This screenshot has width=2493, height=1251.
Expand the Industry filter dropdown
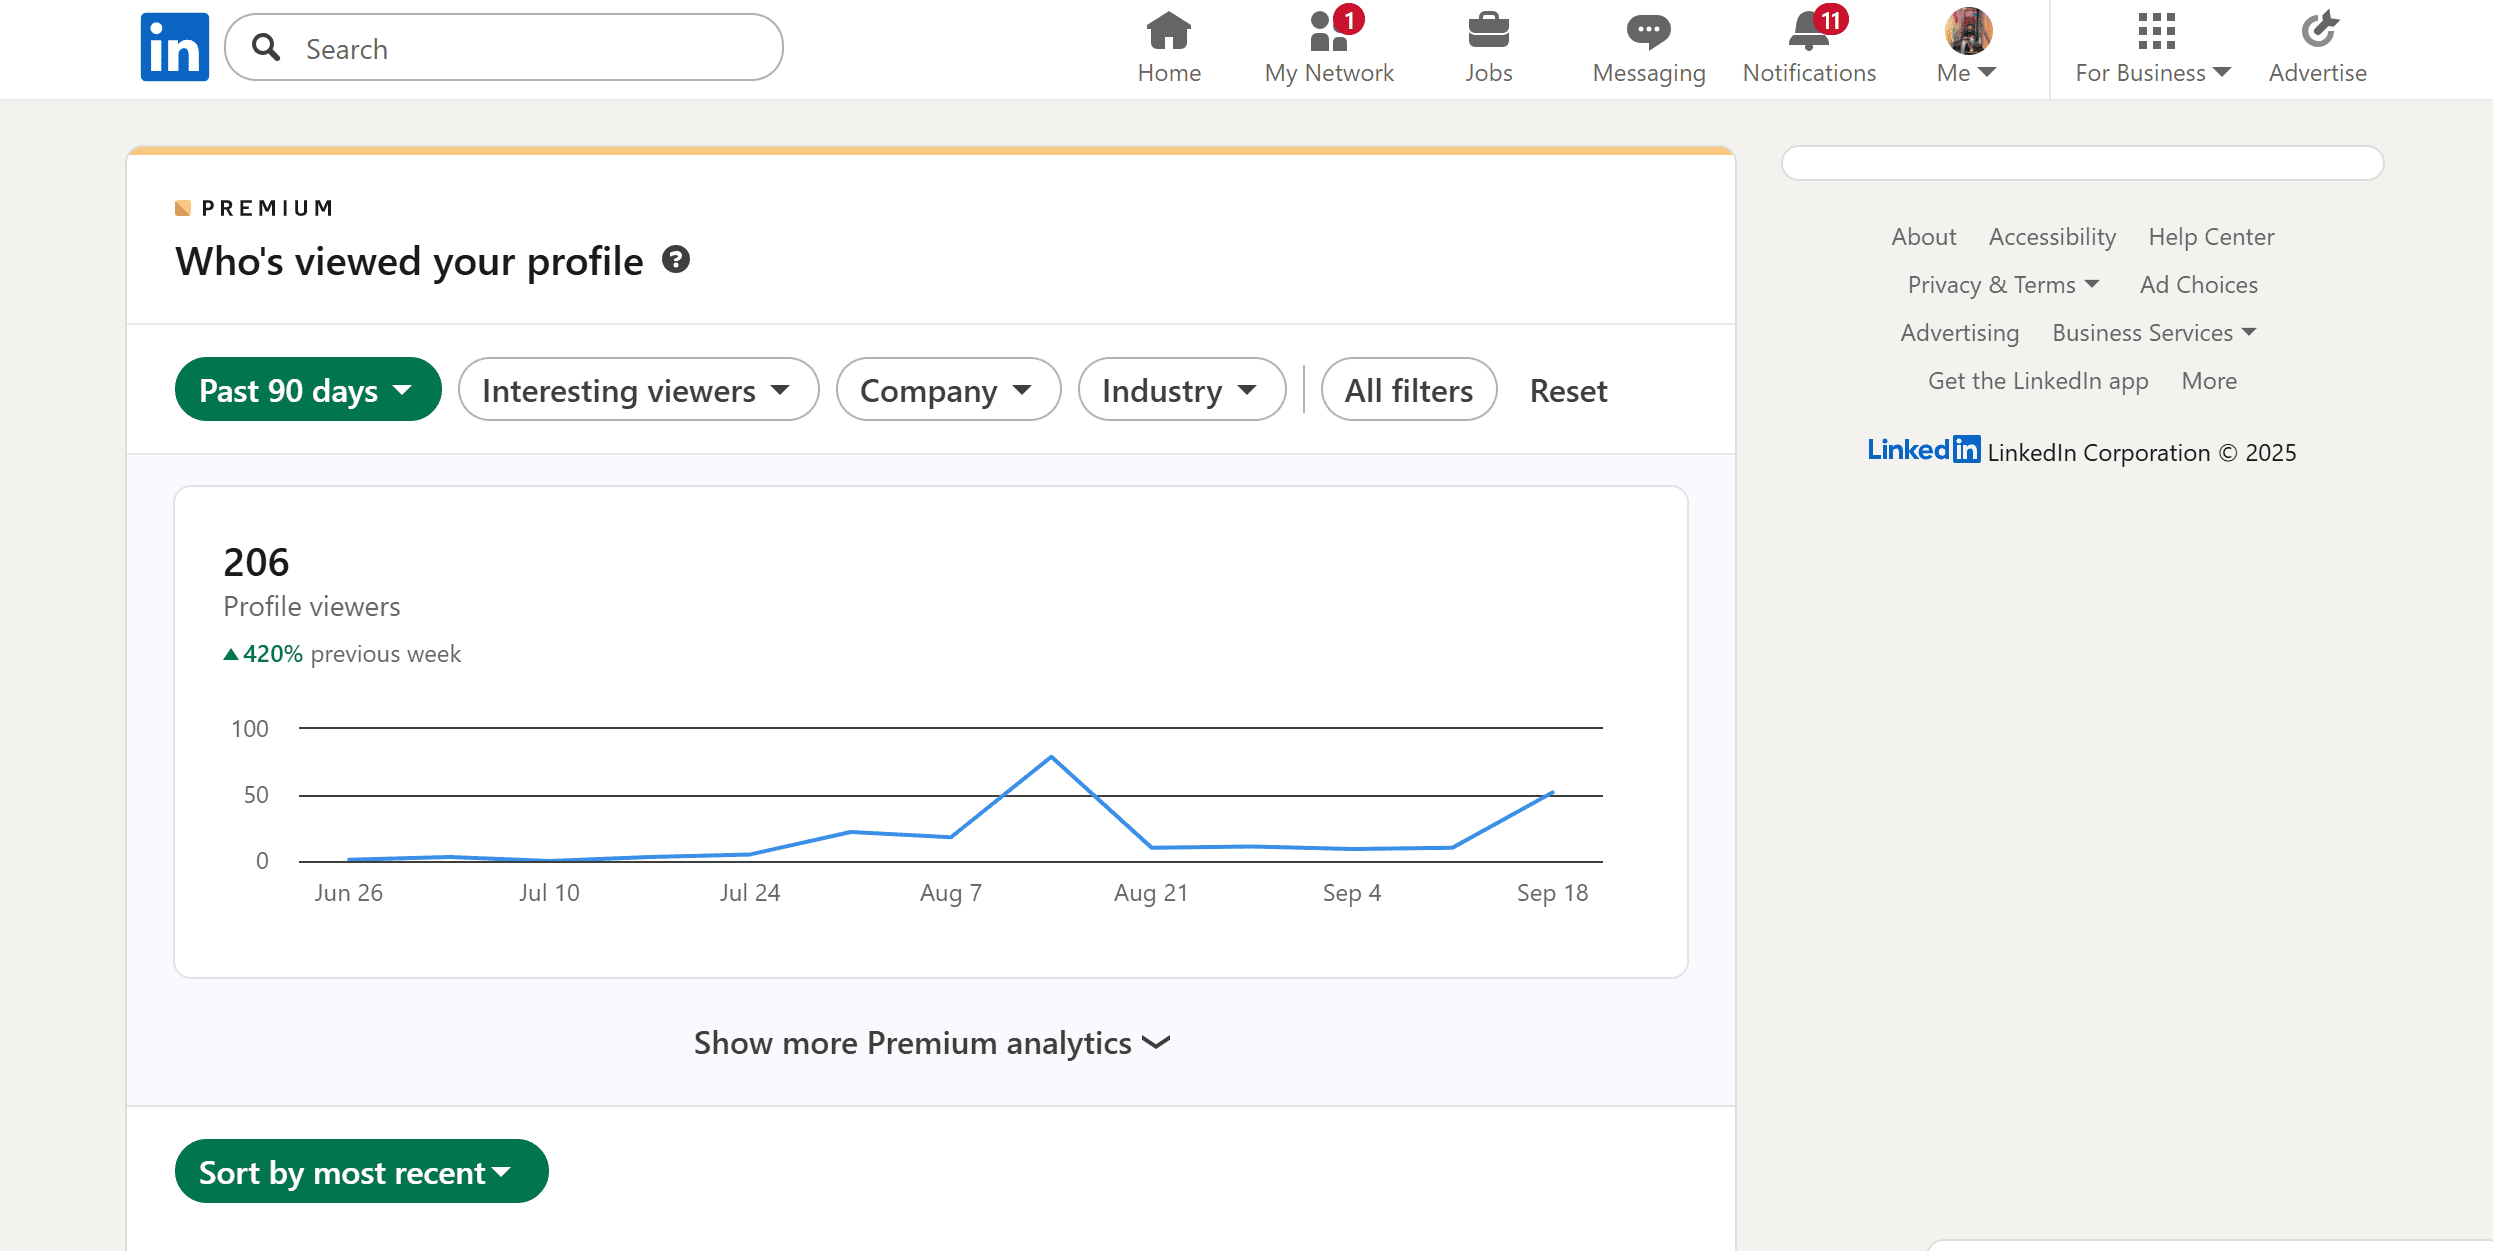click(1181, 389)
